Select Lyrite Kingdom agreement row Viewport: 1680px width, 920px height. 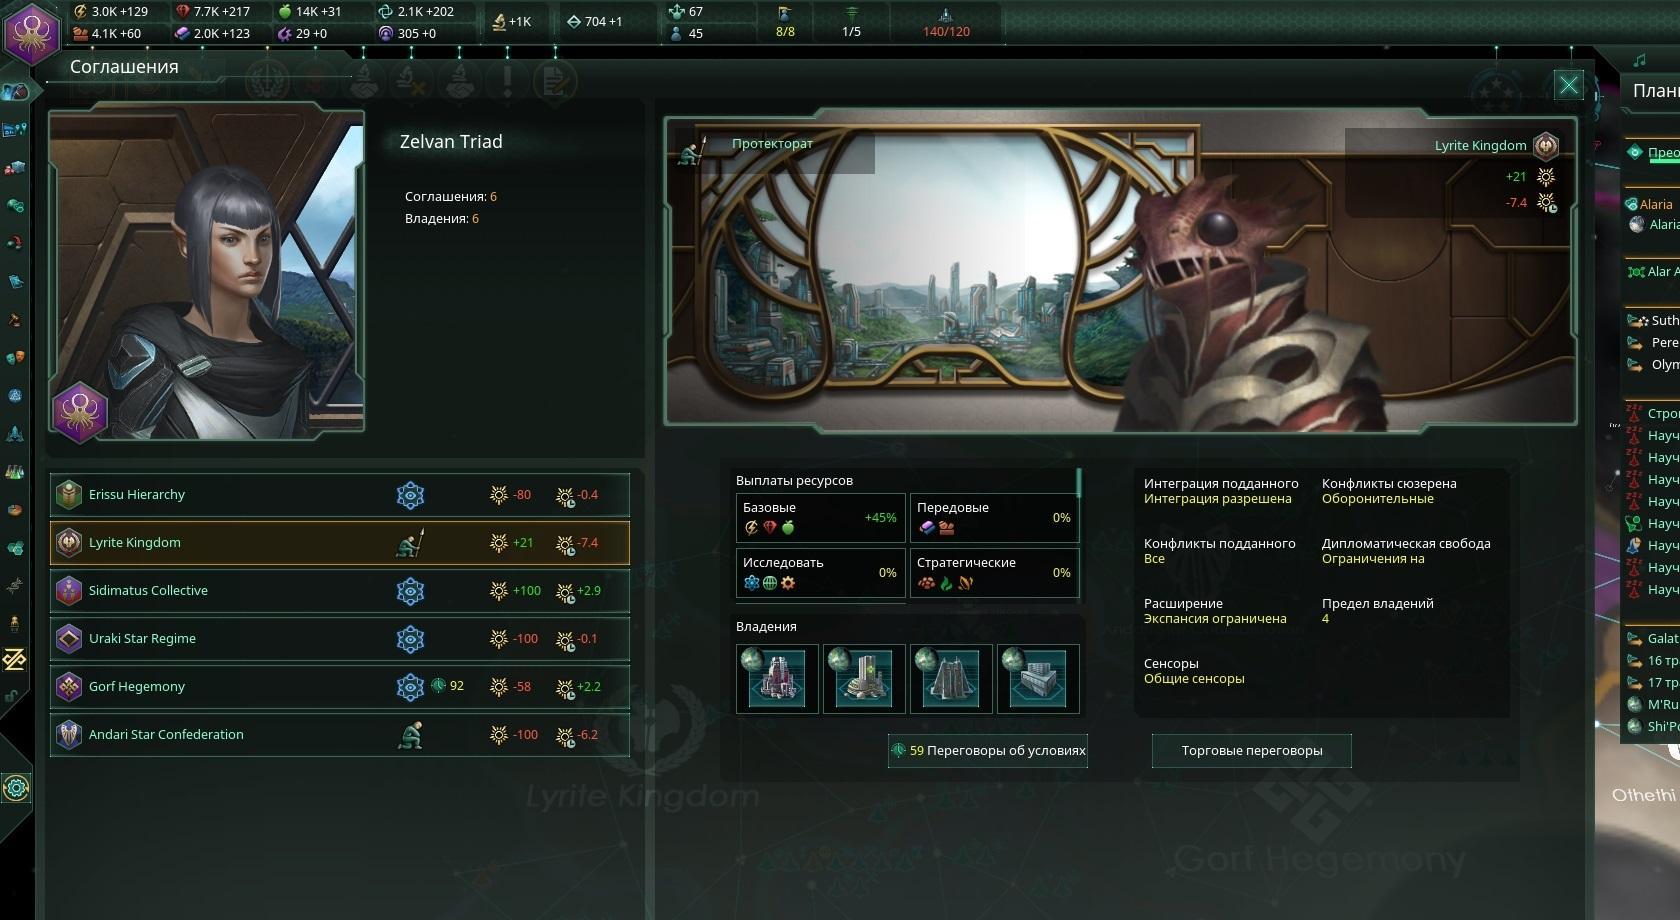click(x=340, y=542)
